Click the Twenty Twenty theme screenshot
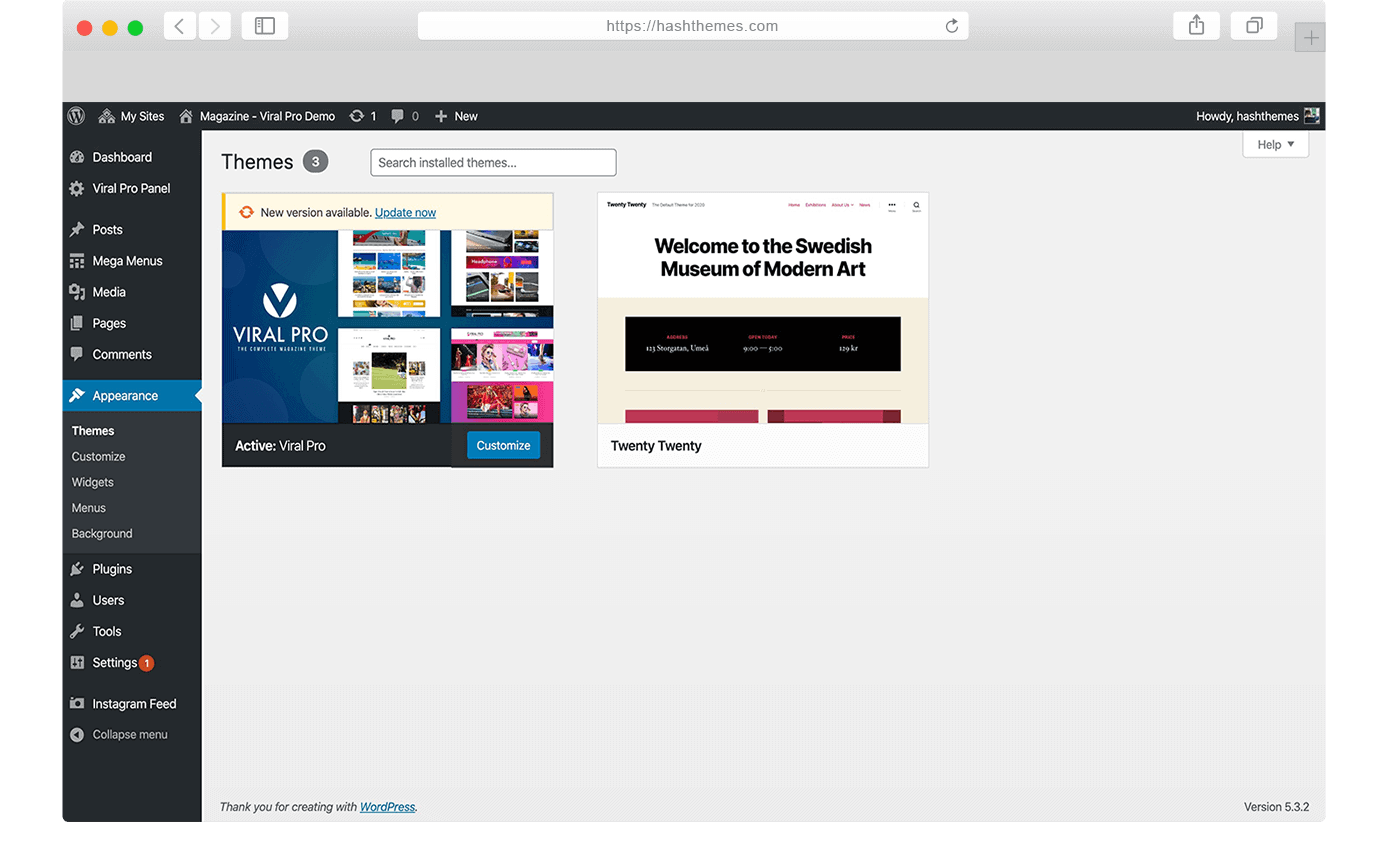The height and width of the screenshot is (868, 1389). [763, 308]
